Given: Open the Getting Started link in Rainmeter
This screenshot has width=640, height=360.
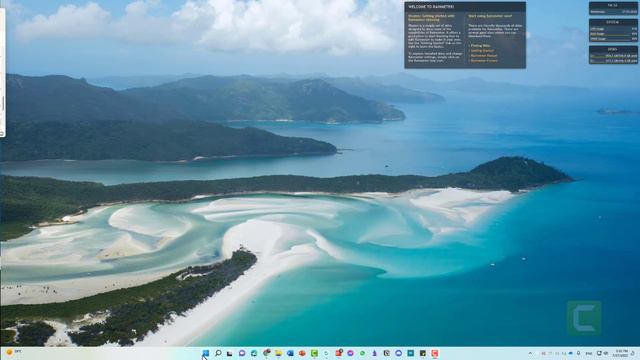Looking at the screenshot, I should [482, 51].
